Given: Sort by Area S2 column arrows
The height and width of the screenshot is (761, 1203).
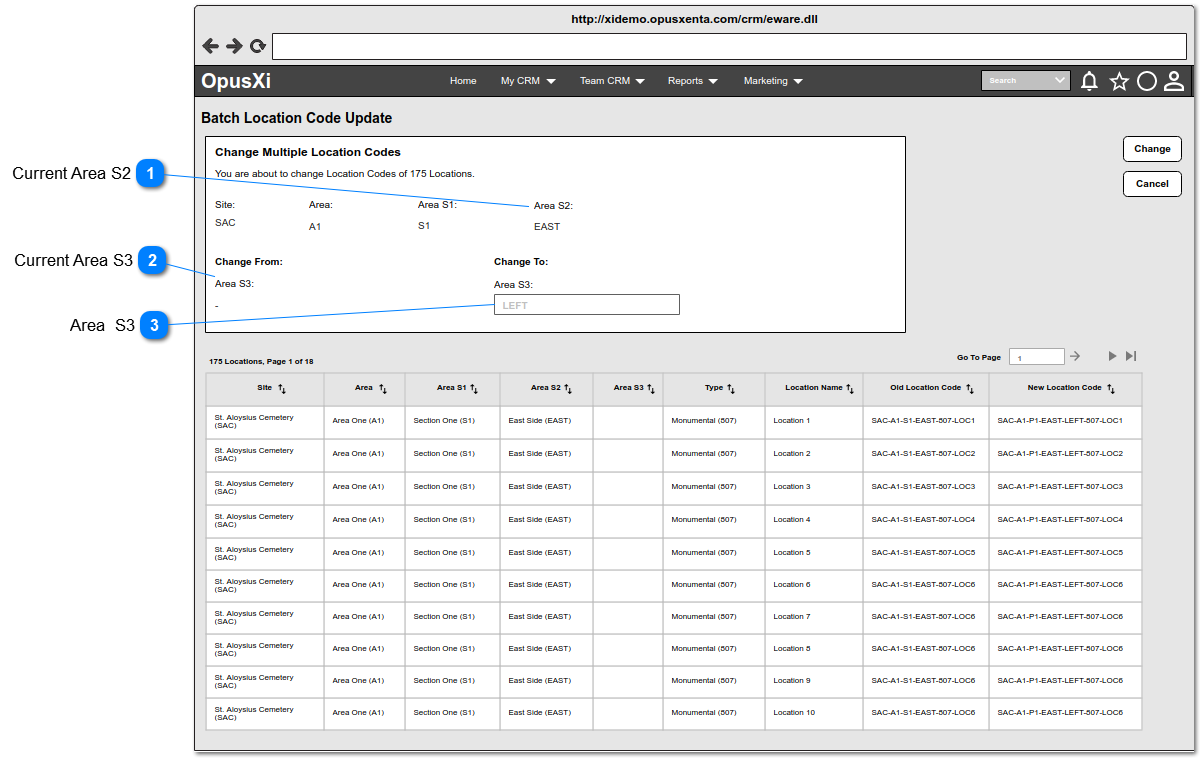Looking at the screenshot, I should [568, 388].
